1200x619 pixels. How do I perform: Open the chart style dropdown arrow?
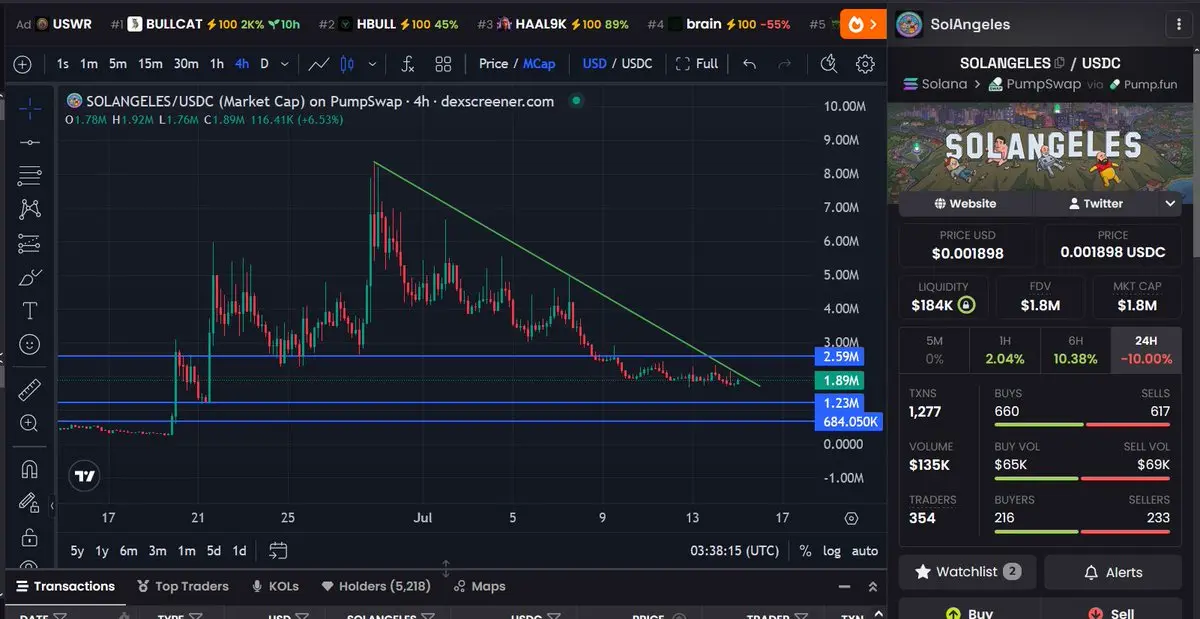tap(373, 64)
